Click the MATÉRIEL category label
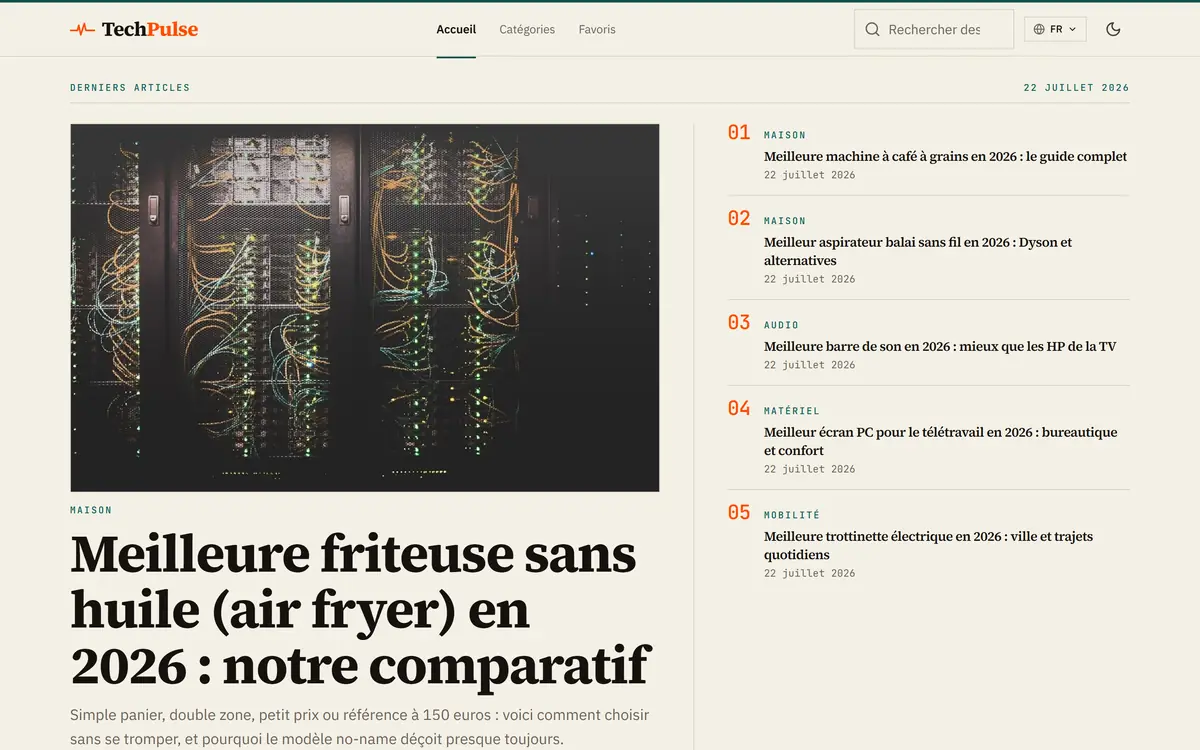 [791, 411]
